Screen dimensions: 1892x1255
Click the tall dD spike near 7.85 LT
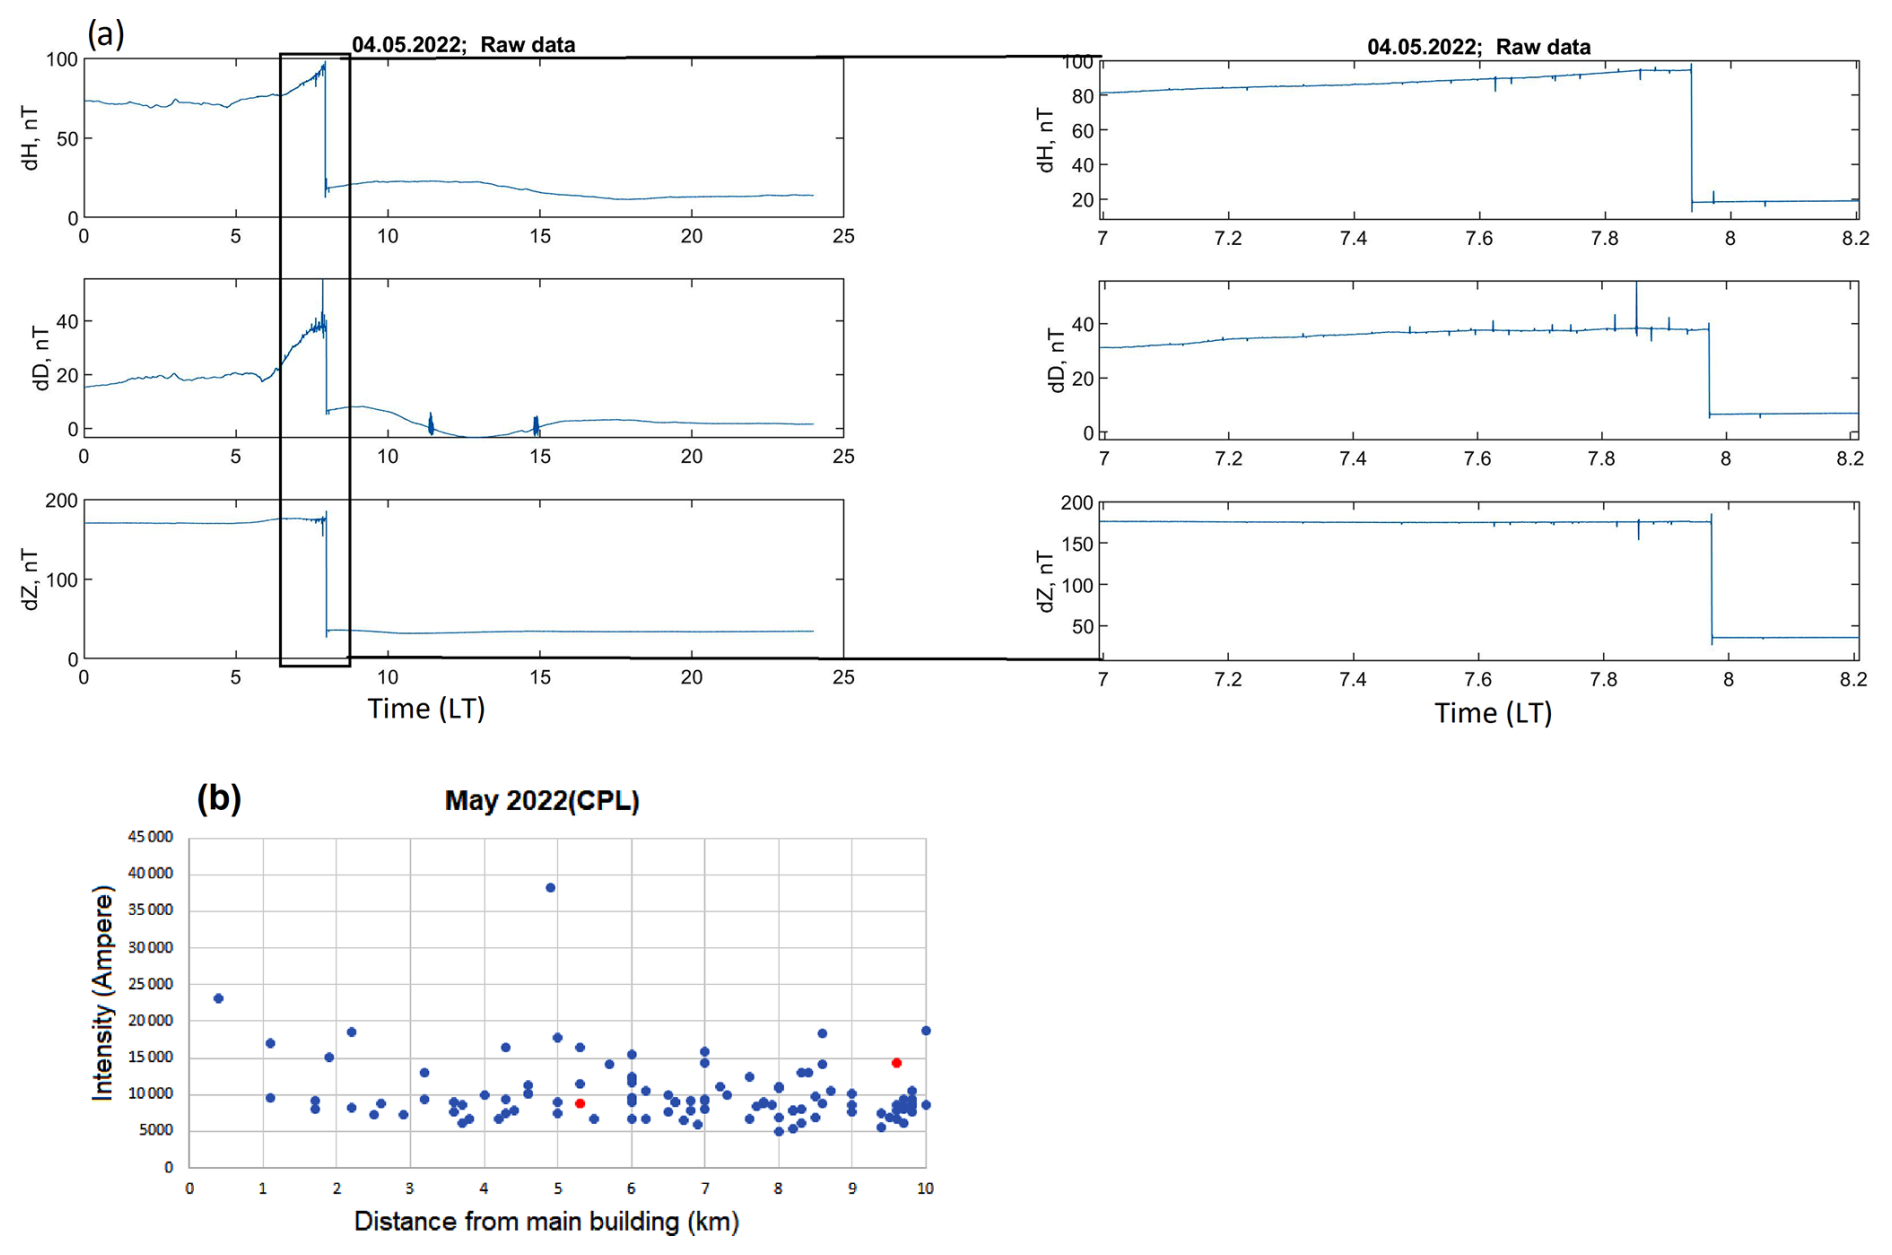pos(1636,308)
